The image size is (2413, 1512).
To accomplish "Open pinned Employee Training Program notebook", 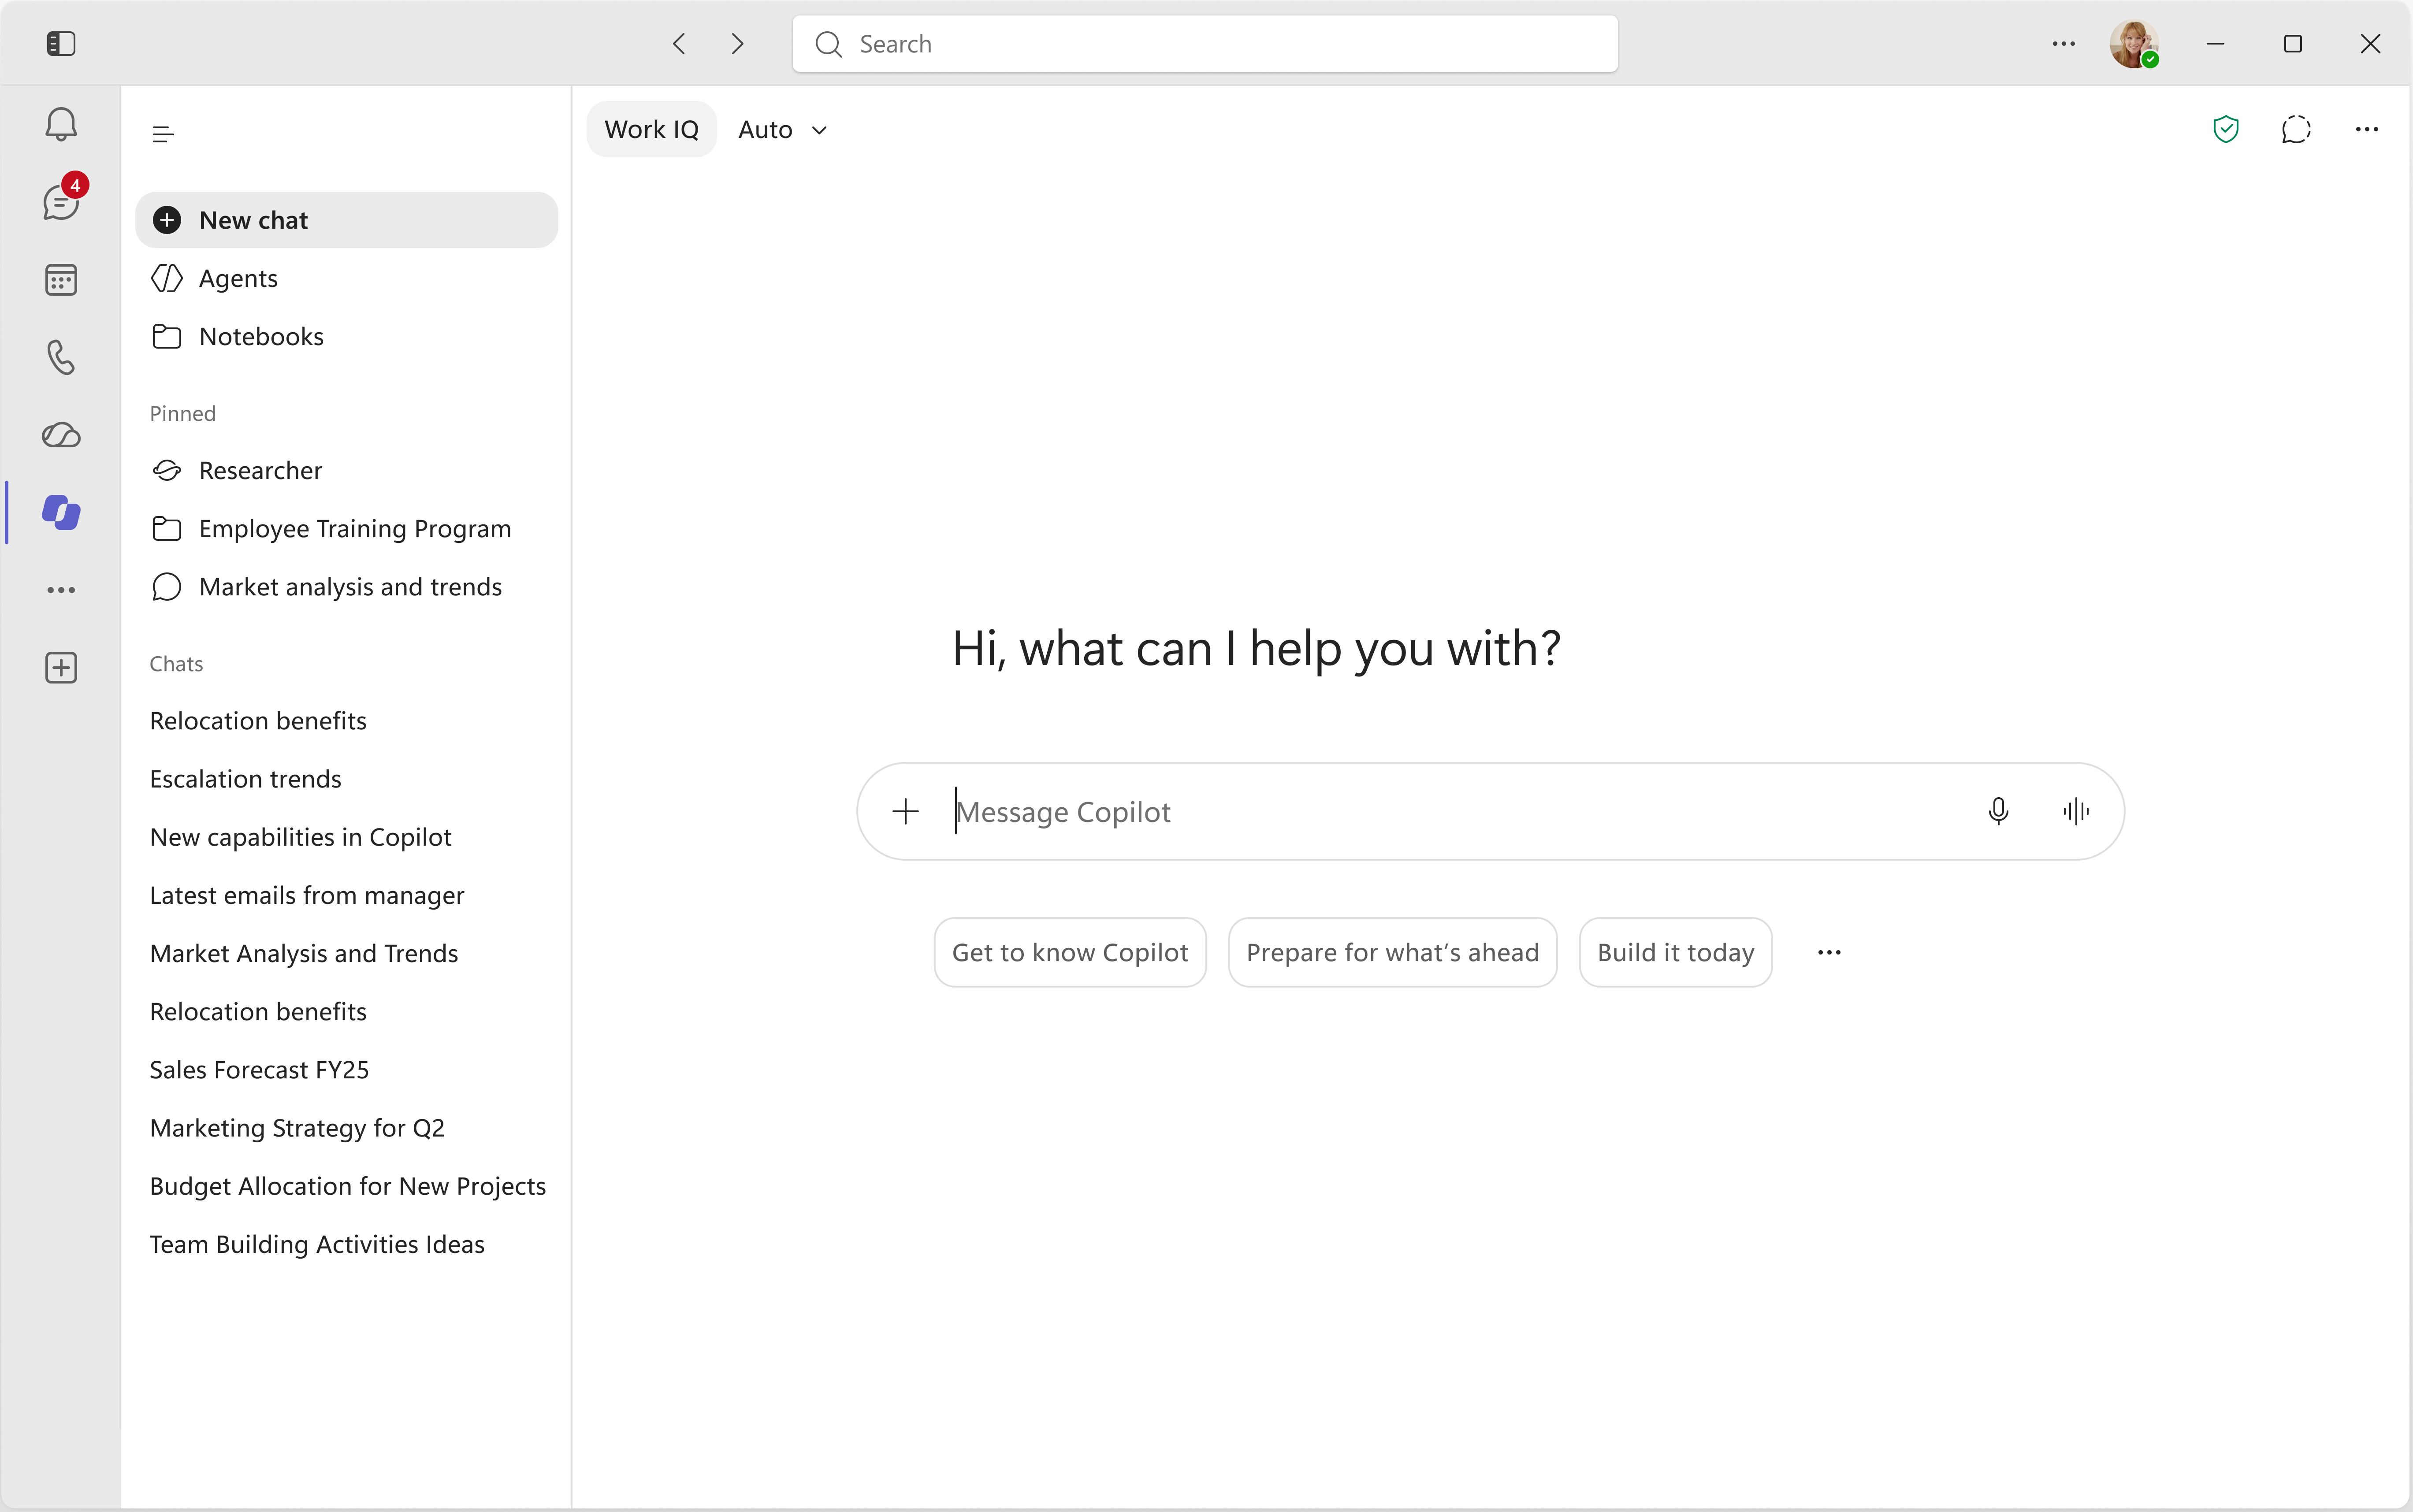I will pos(346,528).
